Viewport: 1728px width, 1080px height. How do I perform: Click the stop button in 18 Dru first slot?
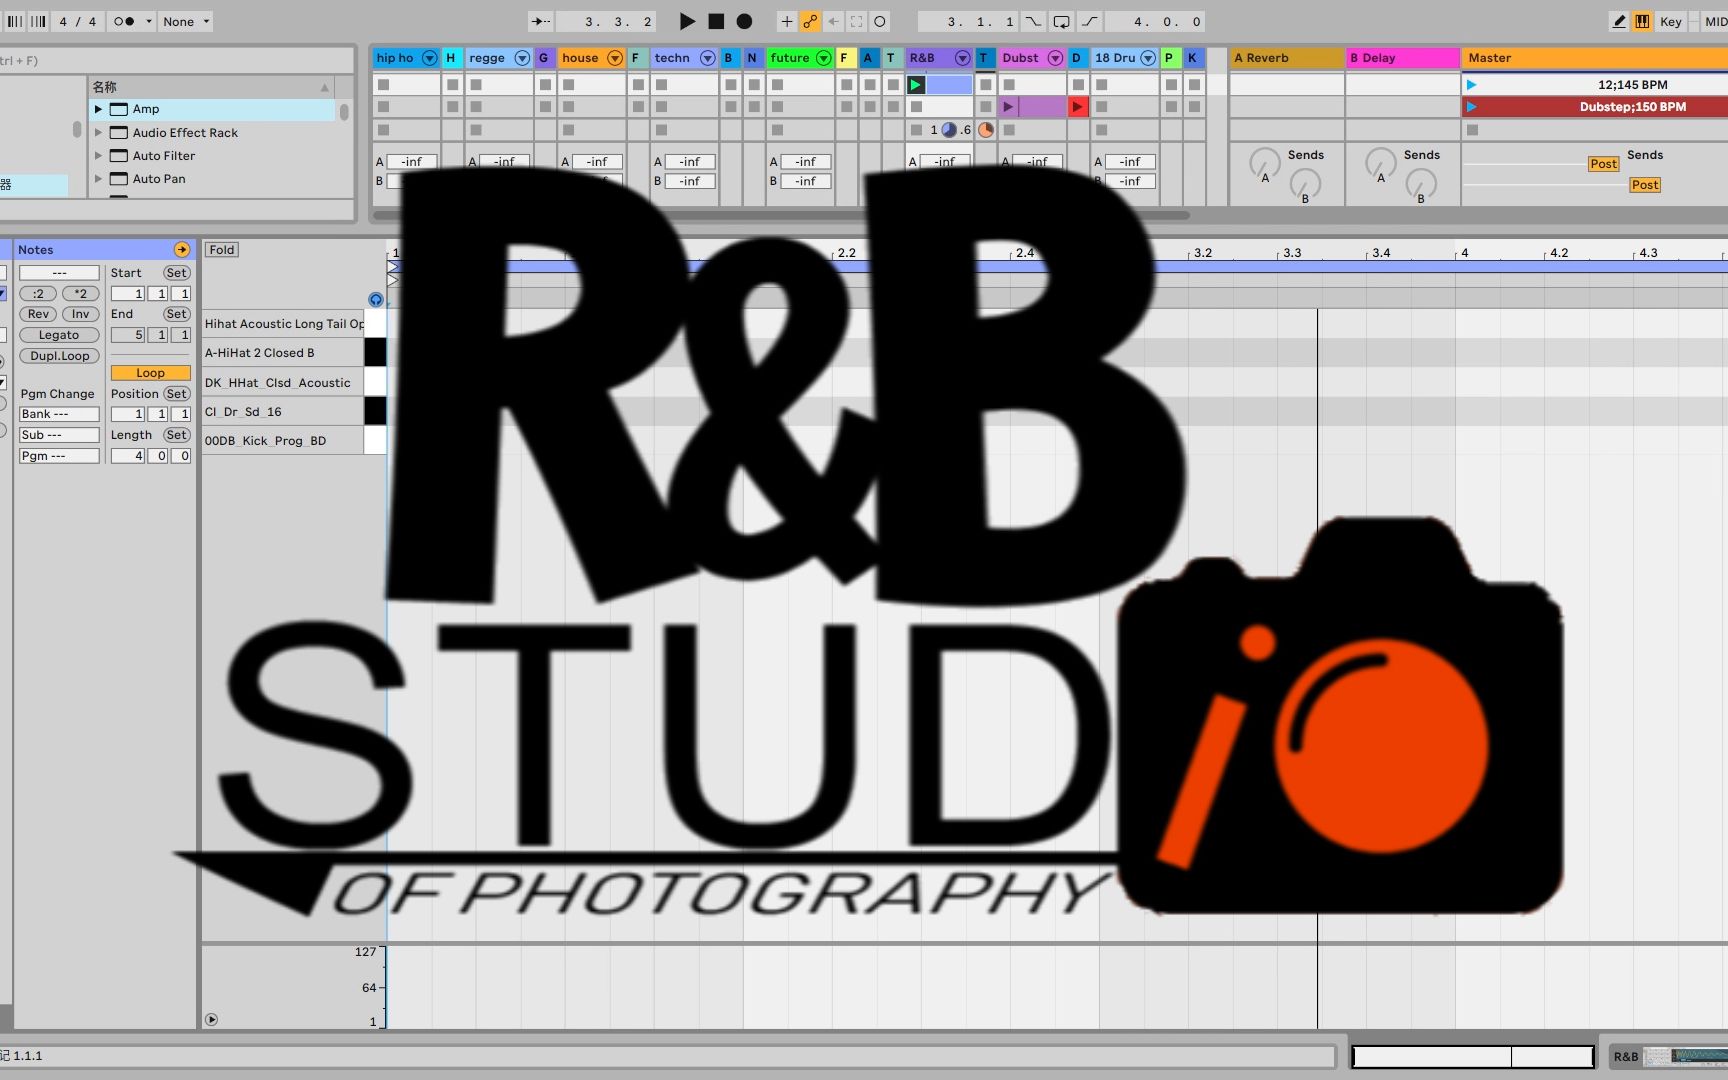coord(1101,85)
